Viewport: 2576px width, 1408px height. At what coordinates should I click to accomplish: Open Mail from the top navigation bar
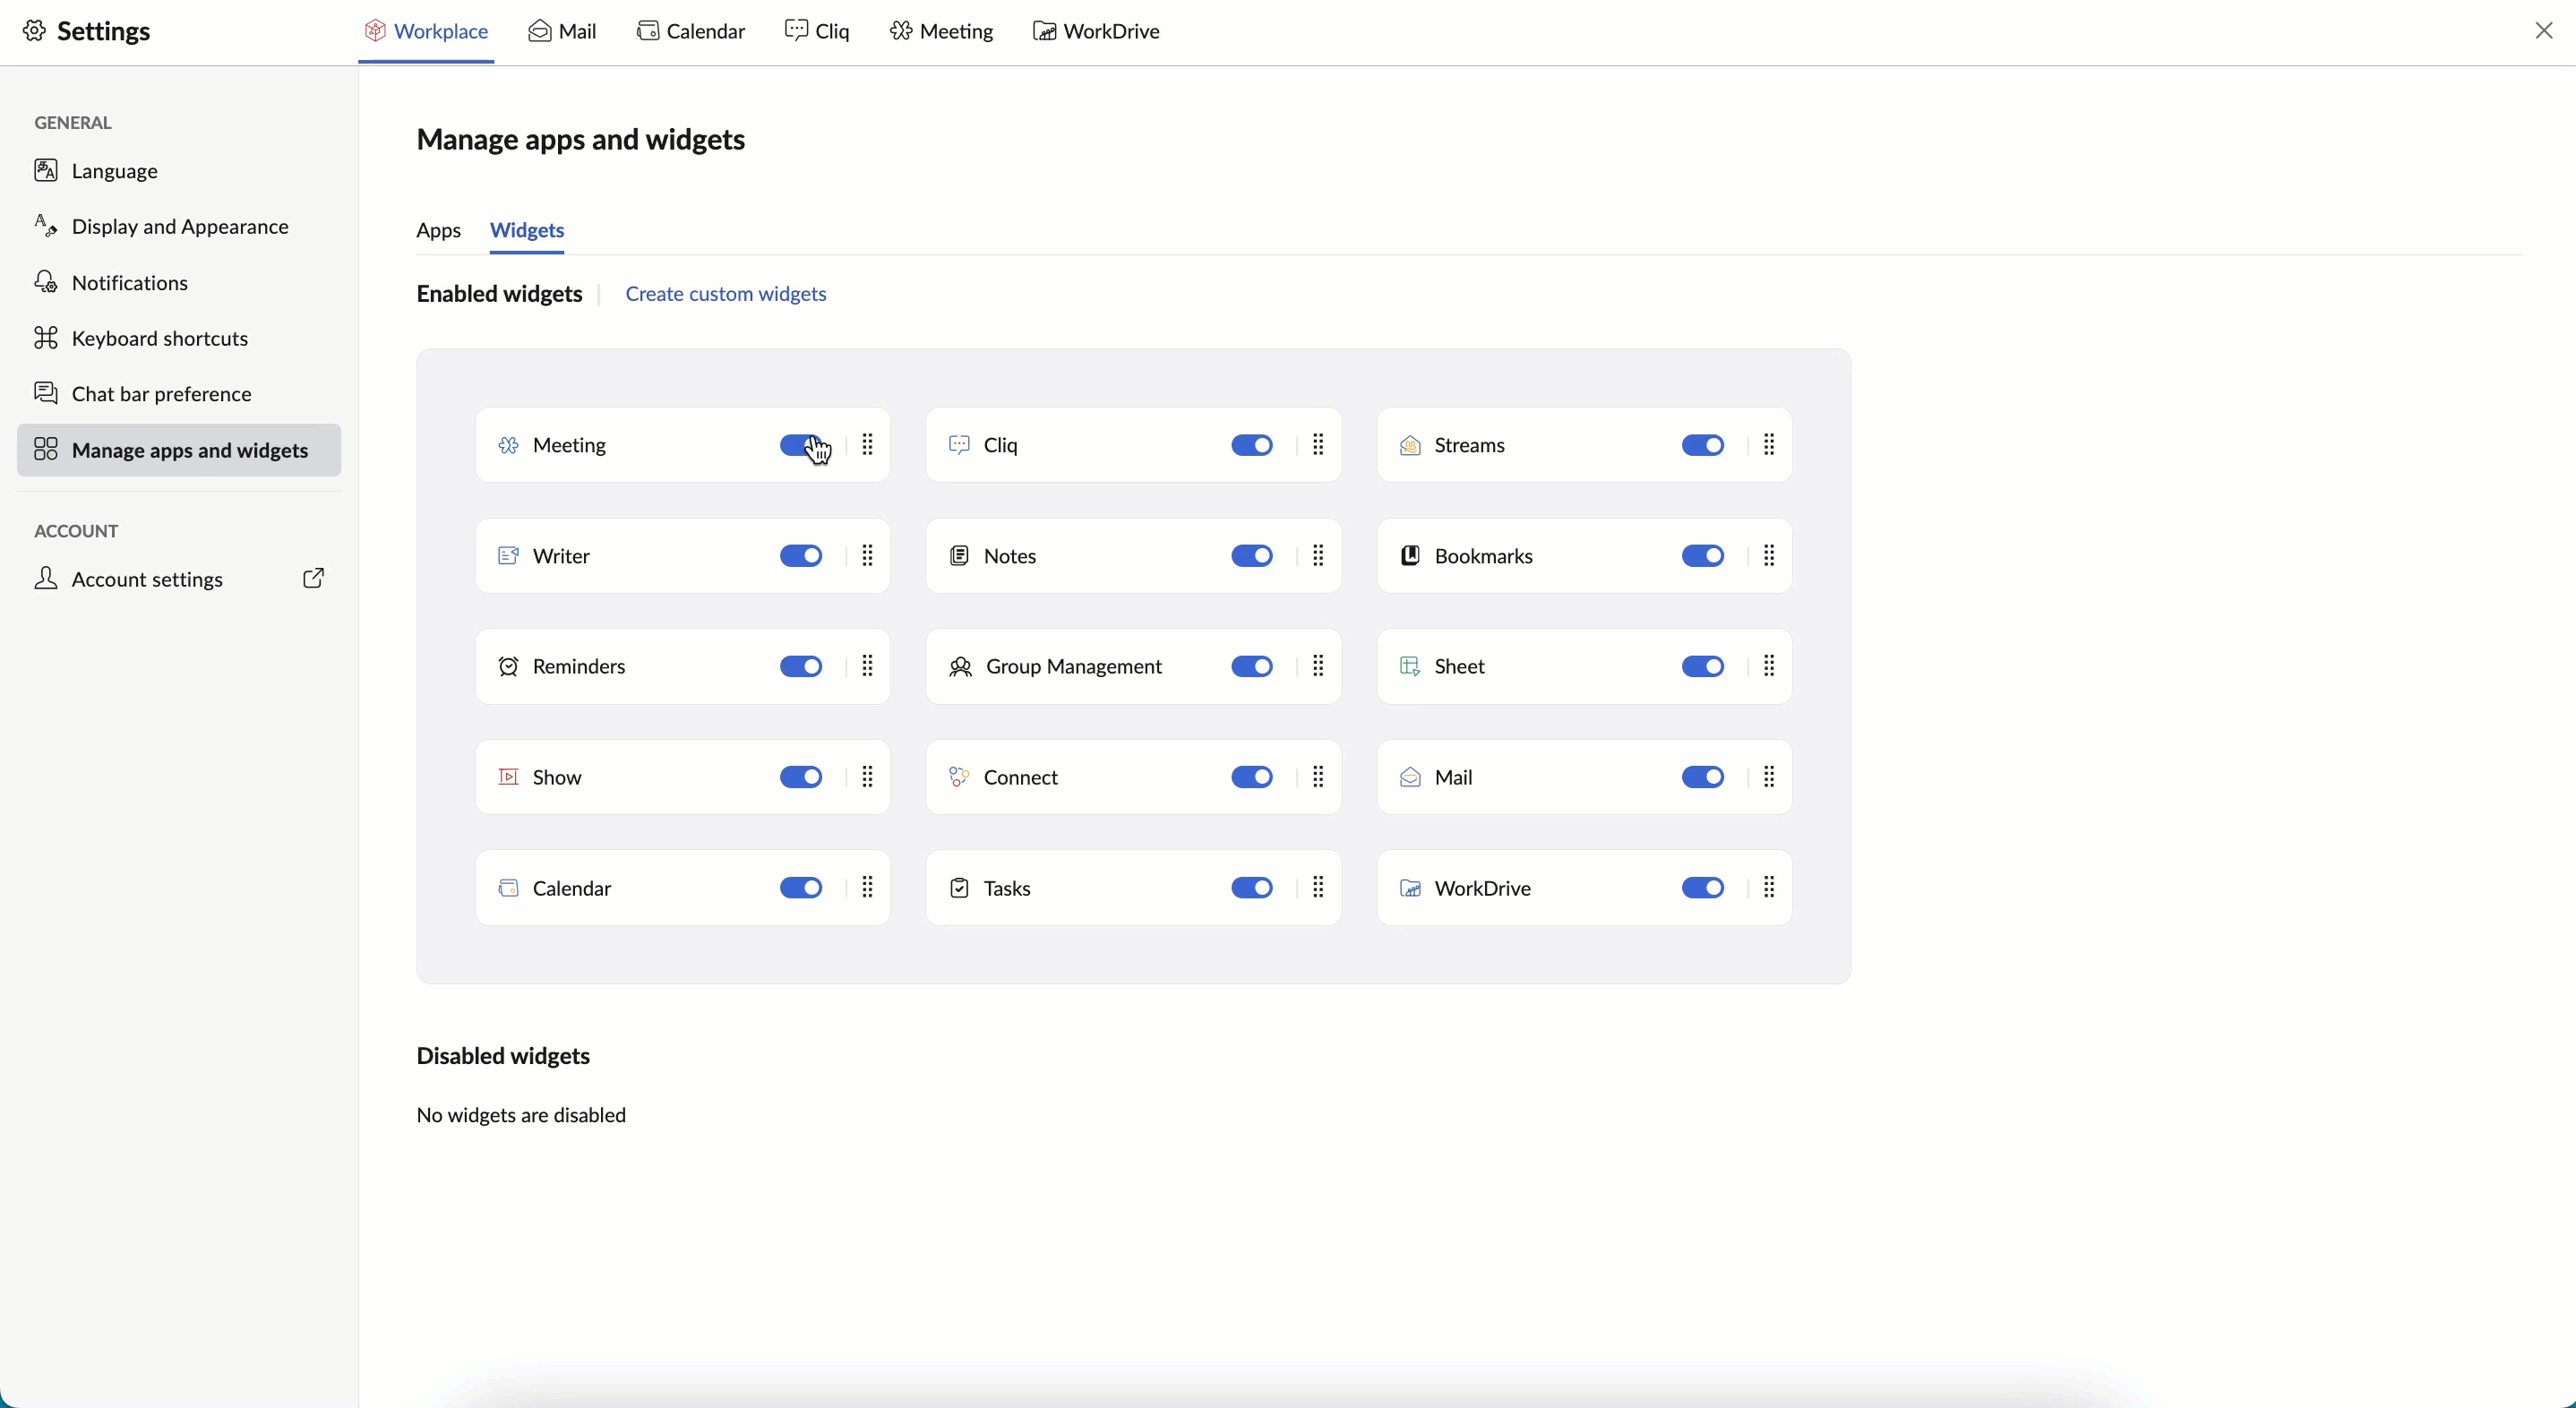pyautogui.click(x=562, y=31)
